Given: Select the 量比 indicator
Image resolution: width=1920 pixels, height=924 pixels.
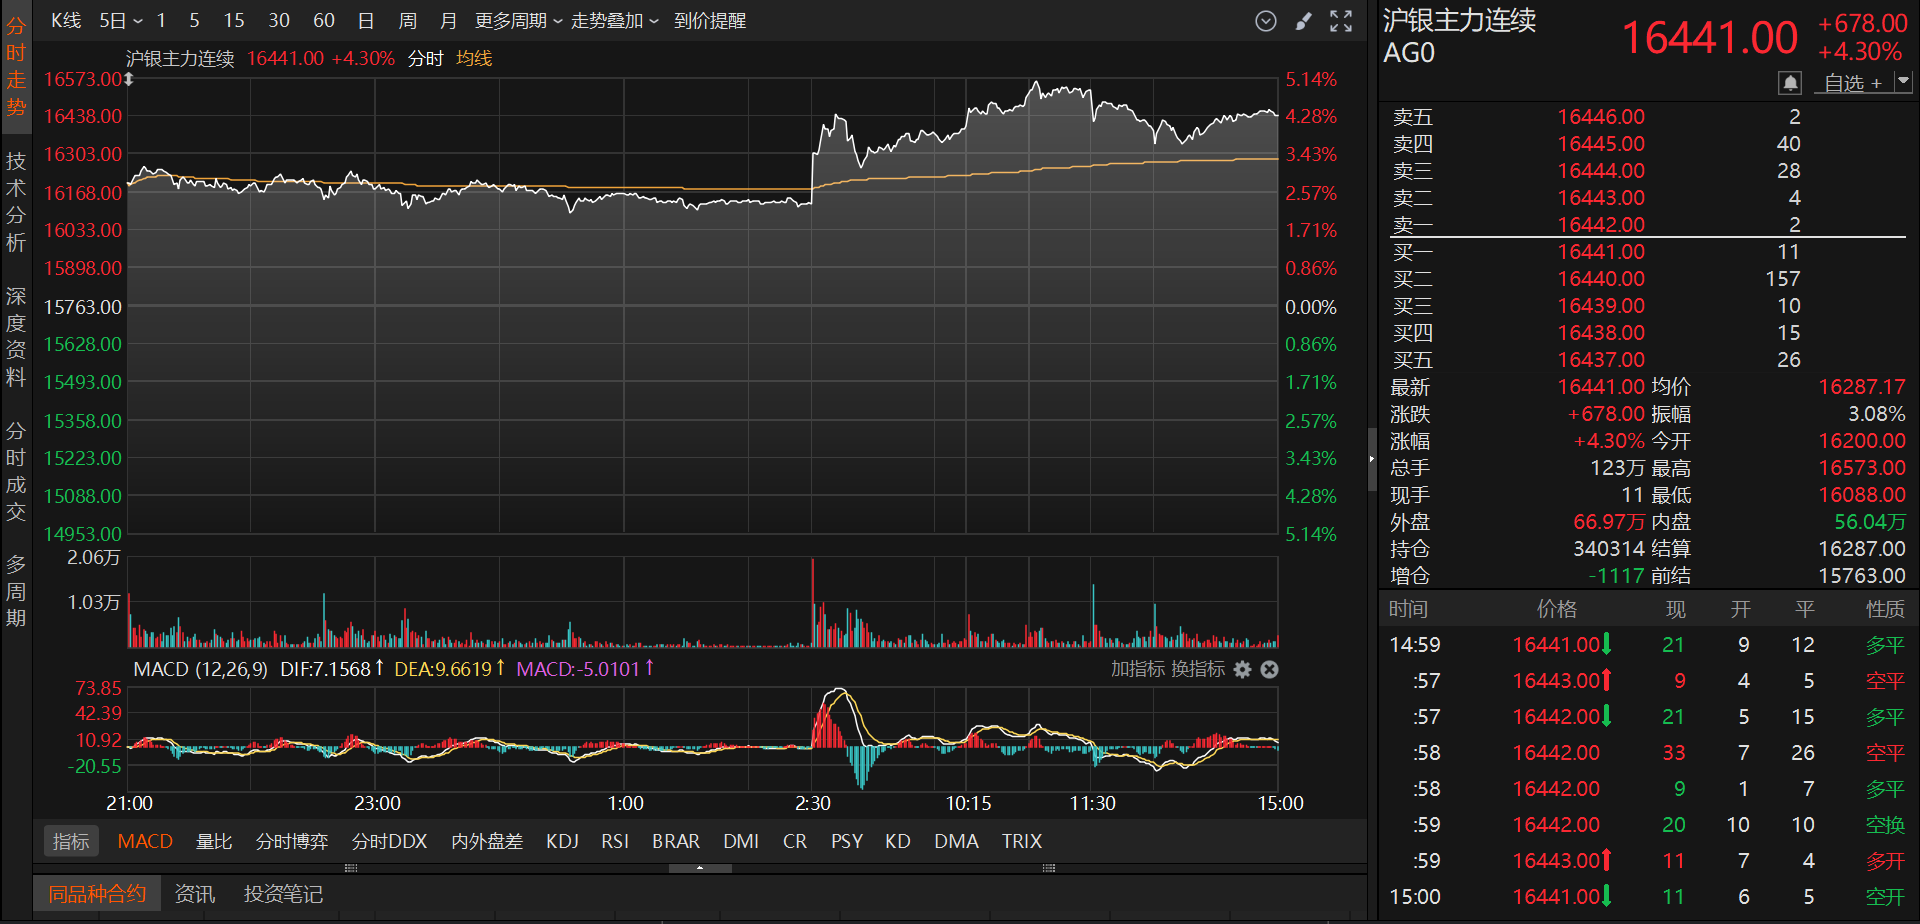Looking at the screenshot, I should click(x=214, y=842).
